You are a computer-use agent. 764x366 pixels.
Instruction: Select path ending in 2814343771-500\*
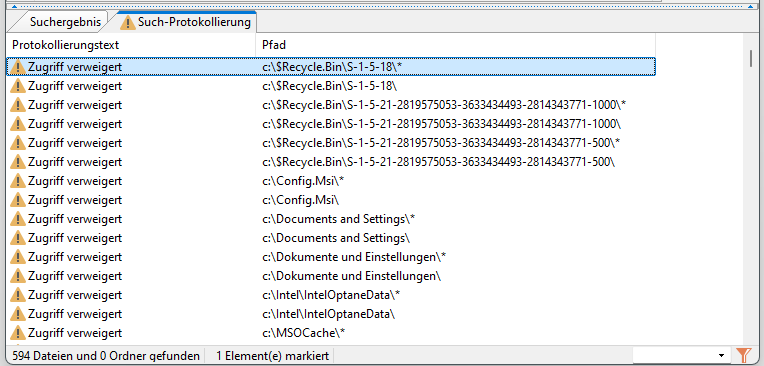tap(441, 143)
